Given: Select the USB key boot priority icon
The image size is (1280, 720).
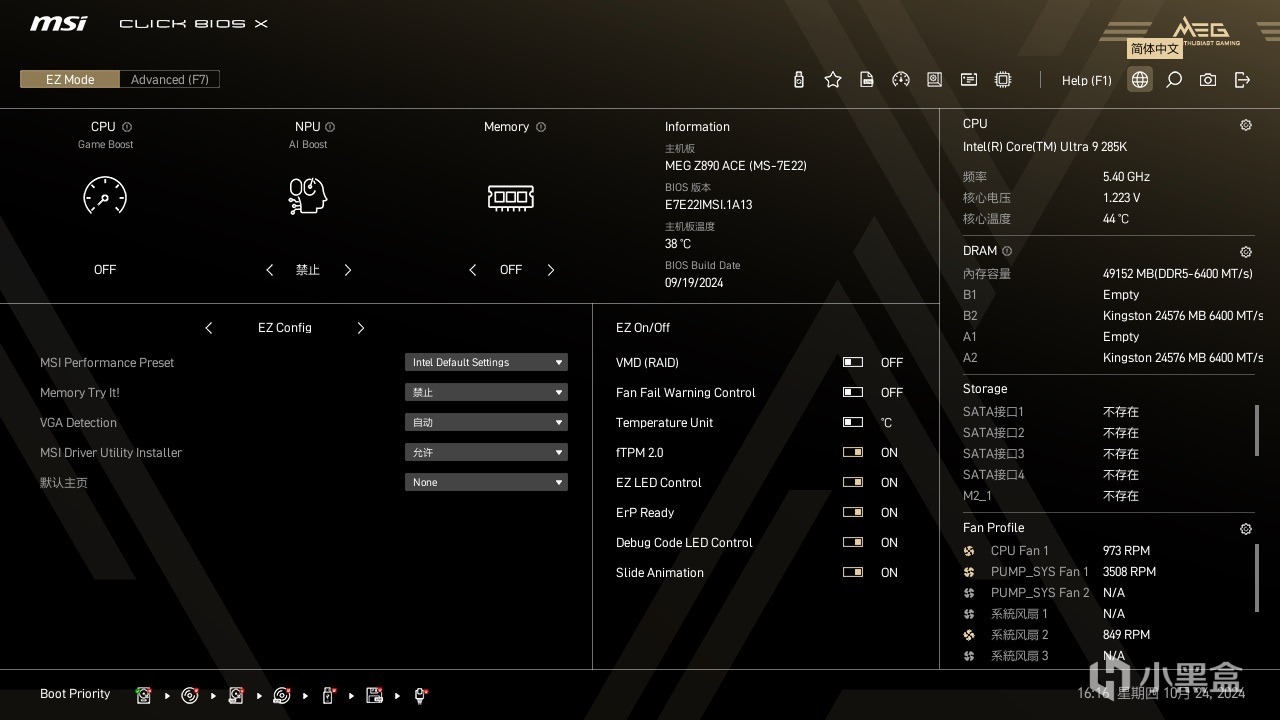Looking at the screenshot, I should coord(328,695).
